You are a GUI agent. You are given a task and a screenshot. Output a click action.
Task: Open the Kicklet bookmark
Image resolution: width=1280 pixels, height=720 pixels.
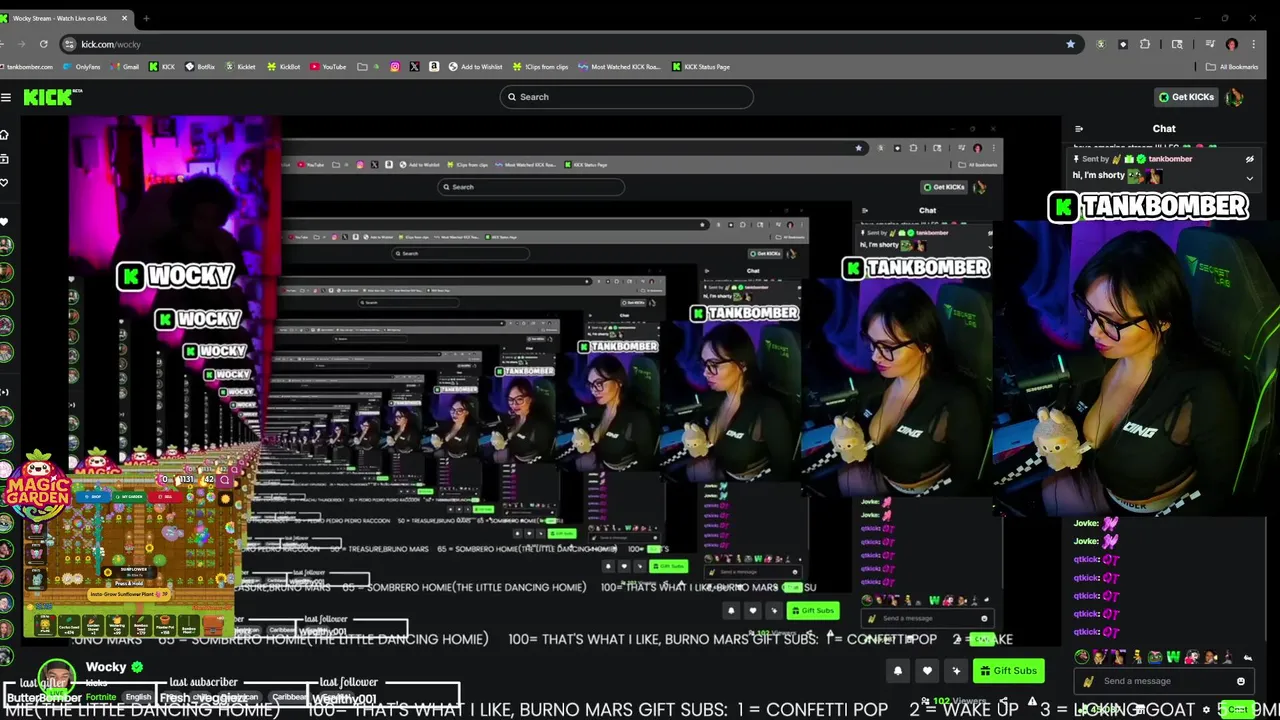pos(240,67)
